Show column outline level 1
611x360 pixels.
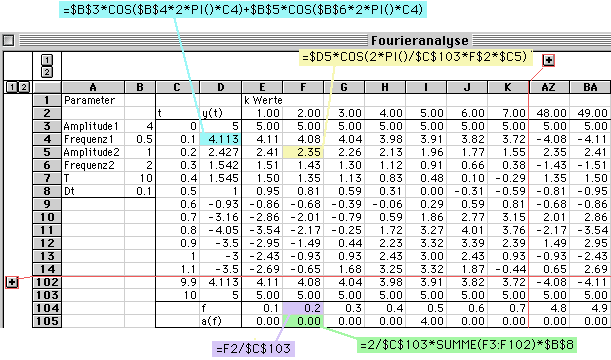(x=47, y=60)
